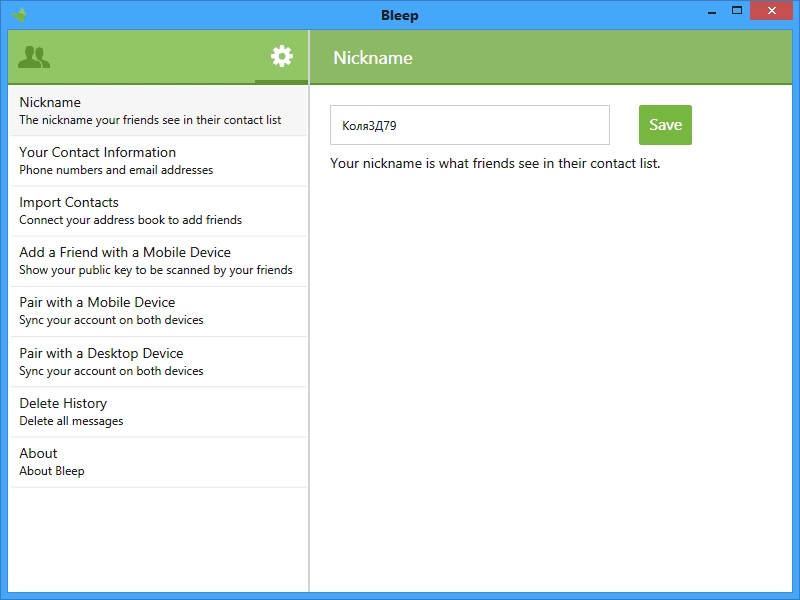This screenshot has width=800, height=600.
Task: Focus the nickname text field
Action: pyautogui.click(x=470, y=125)
